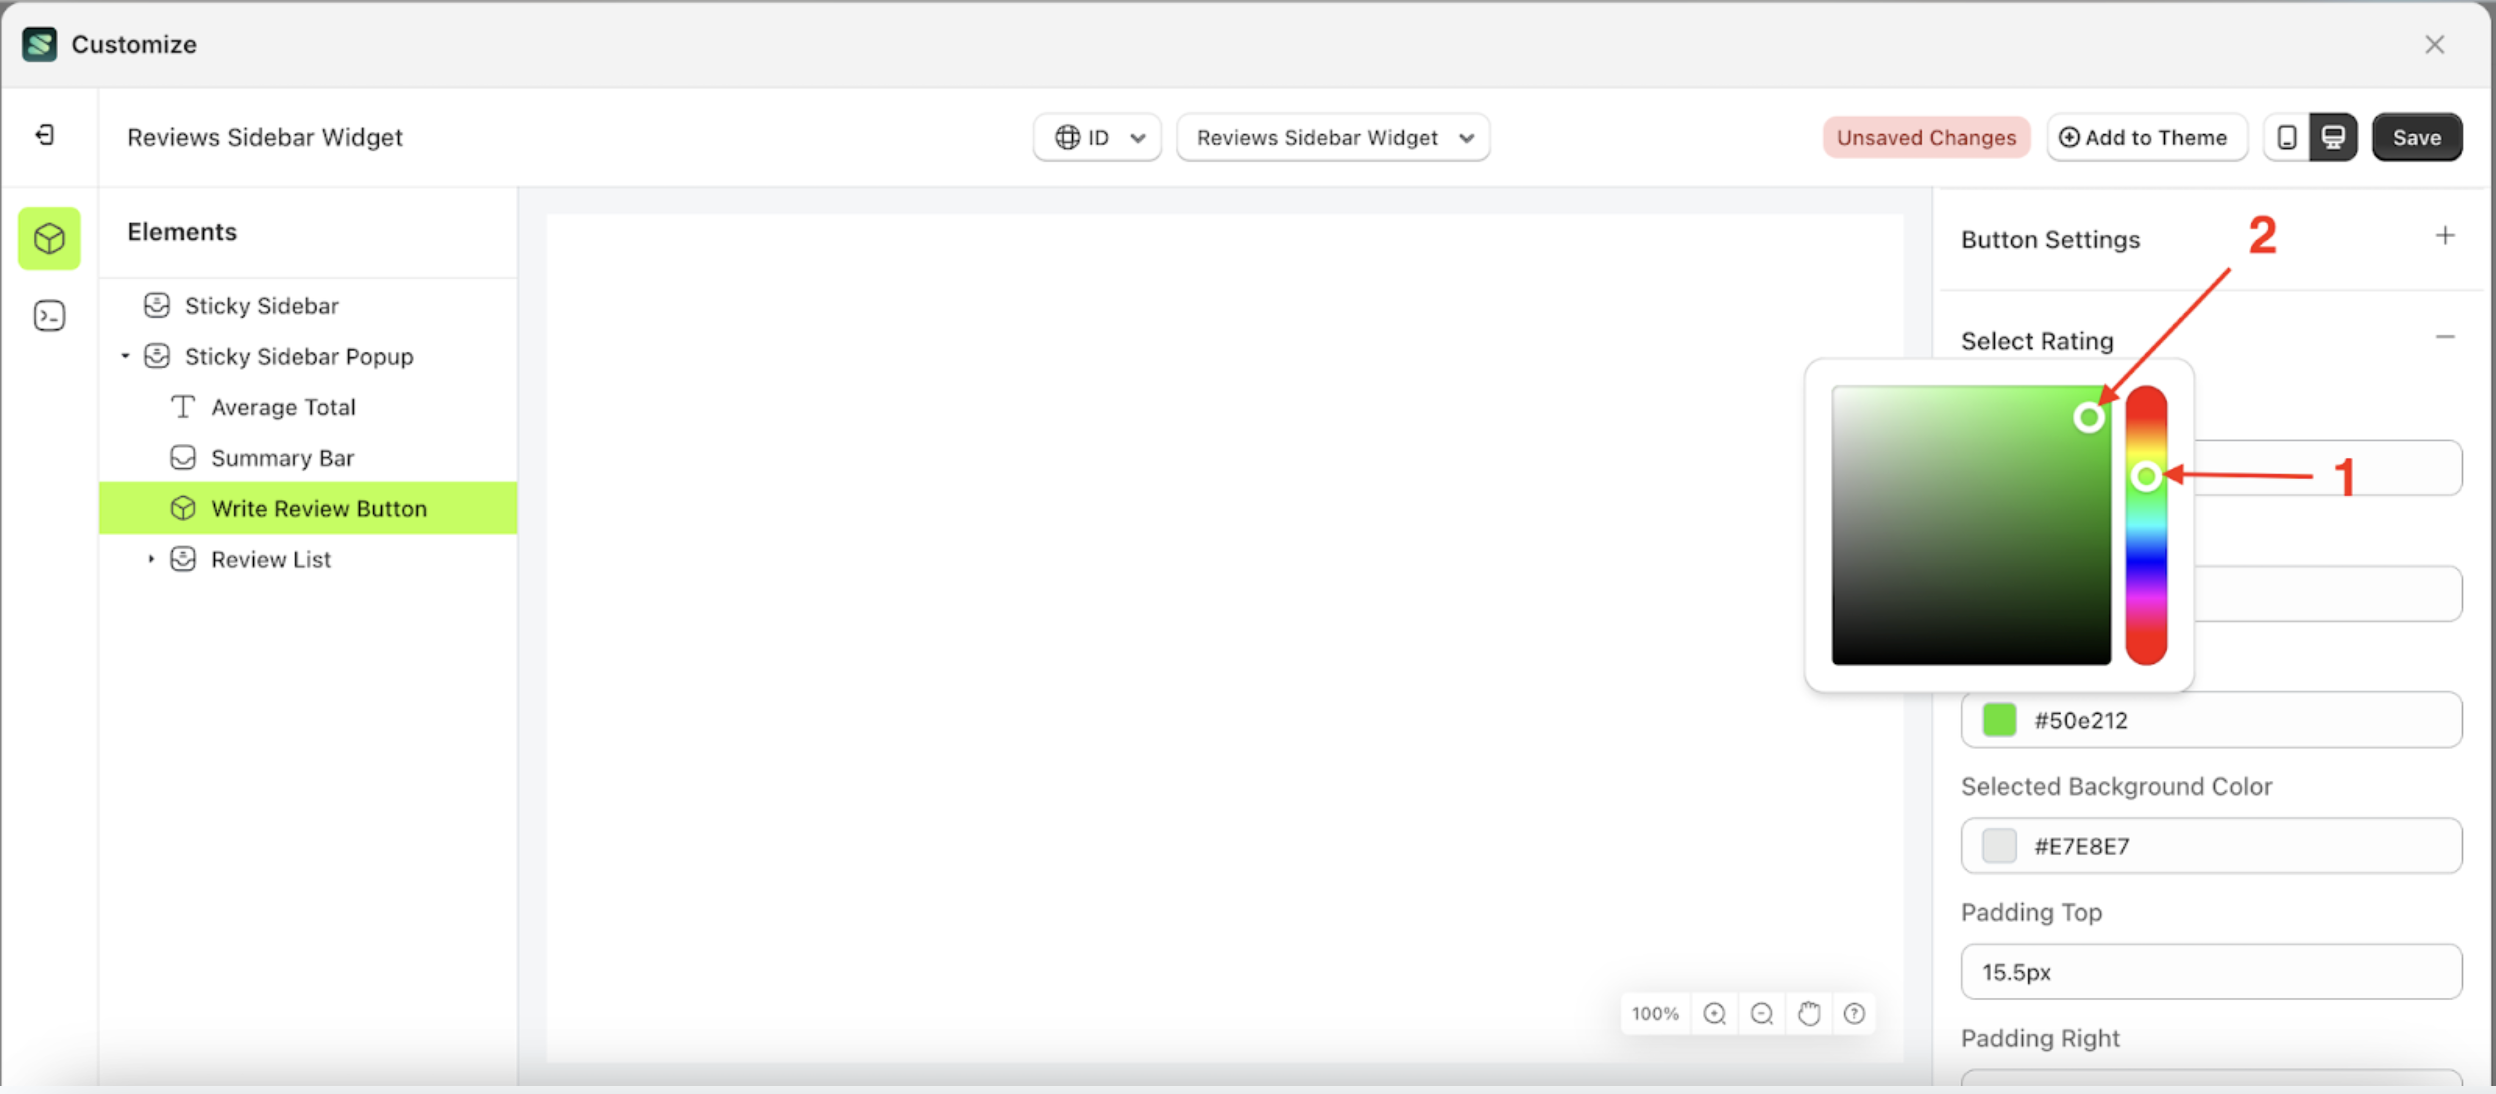This screenshot has width=2496, height=1094.
Task: Select the zoom in magnifier icon
Action: coord(1714,1013)
